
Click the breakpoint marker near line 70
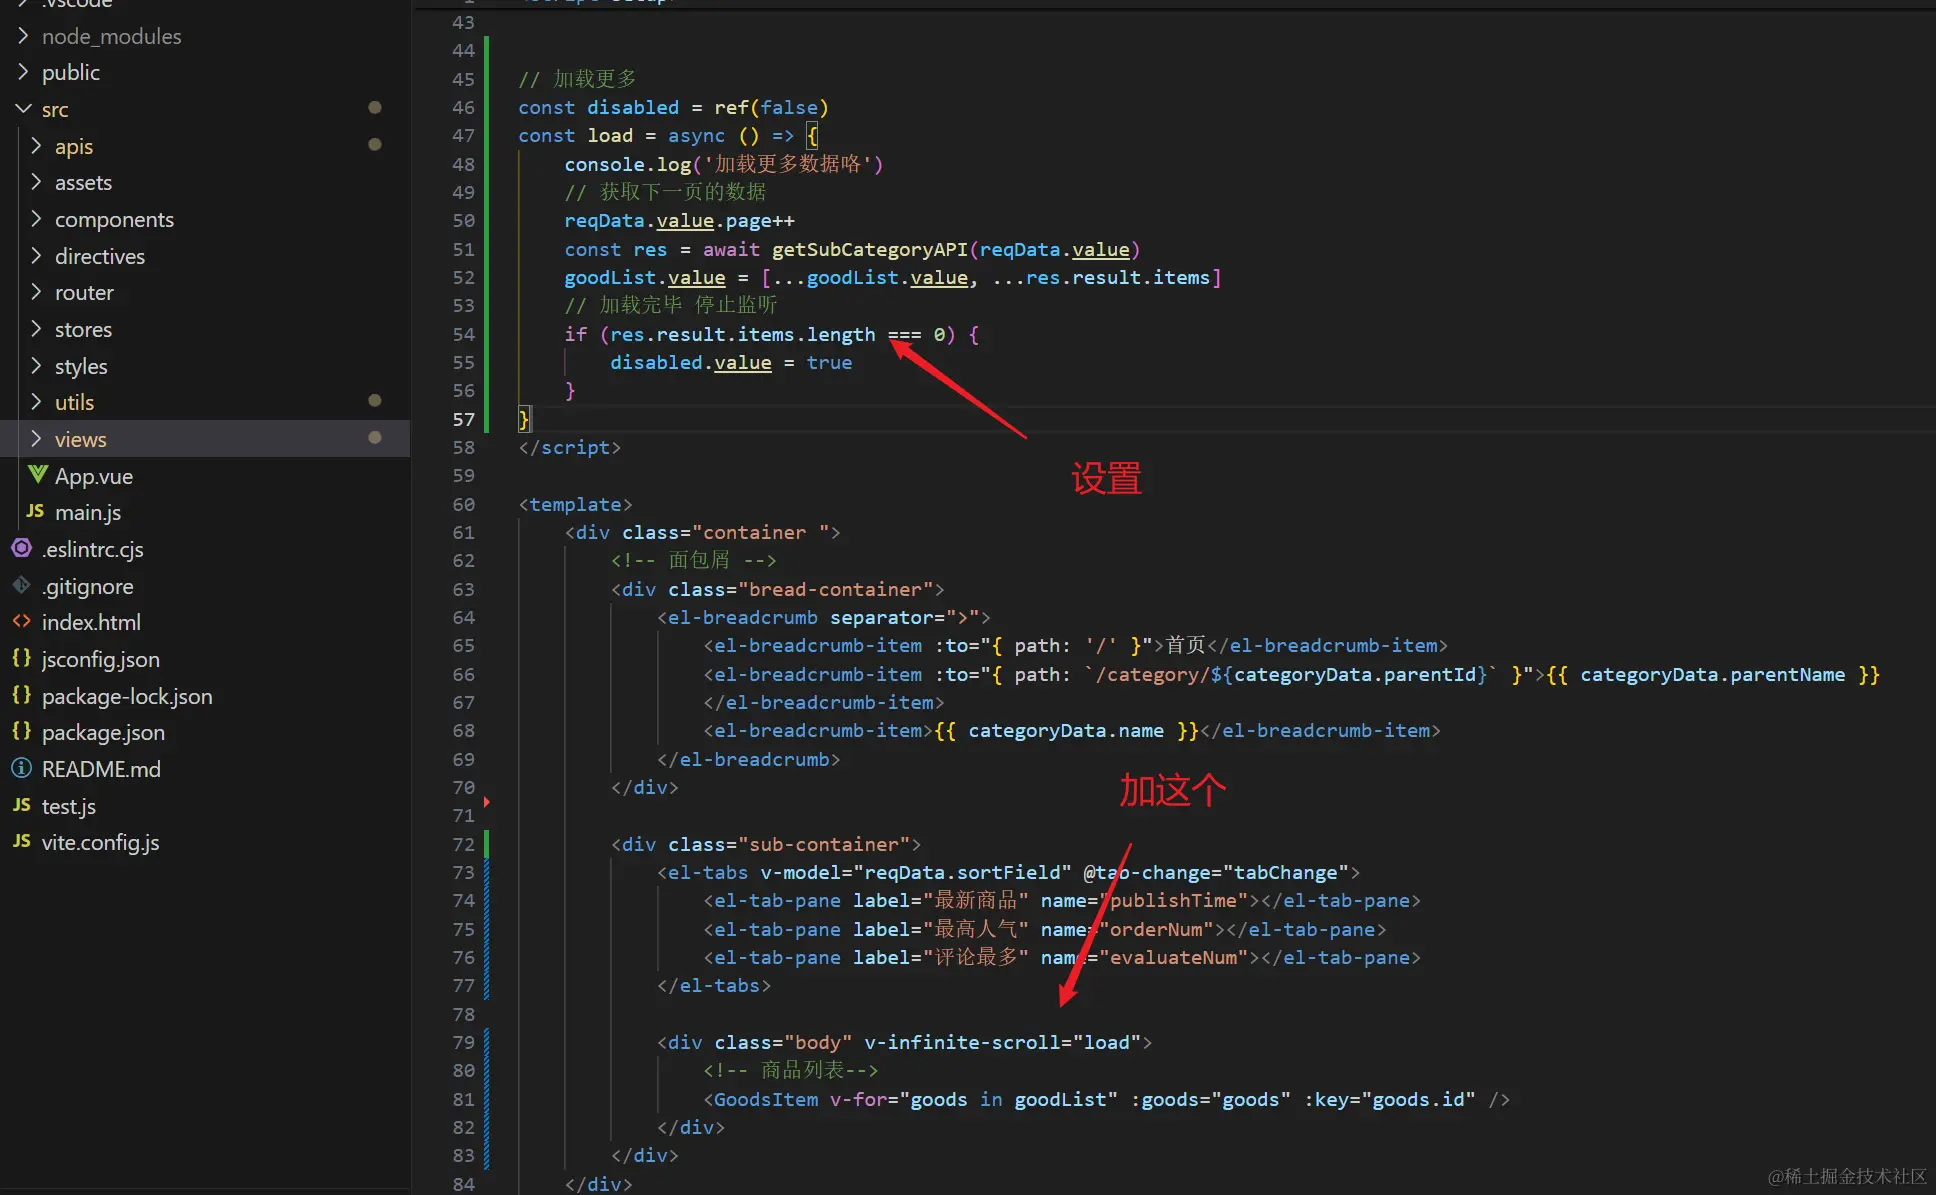click(487, 801)
